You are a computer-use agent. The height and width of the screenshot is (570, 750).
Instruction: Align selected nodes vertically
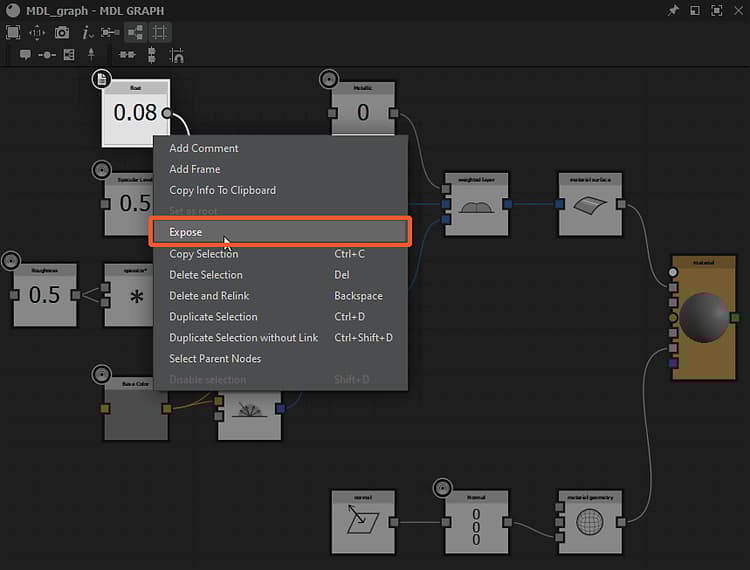coord(152,55)
